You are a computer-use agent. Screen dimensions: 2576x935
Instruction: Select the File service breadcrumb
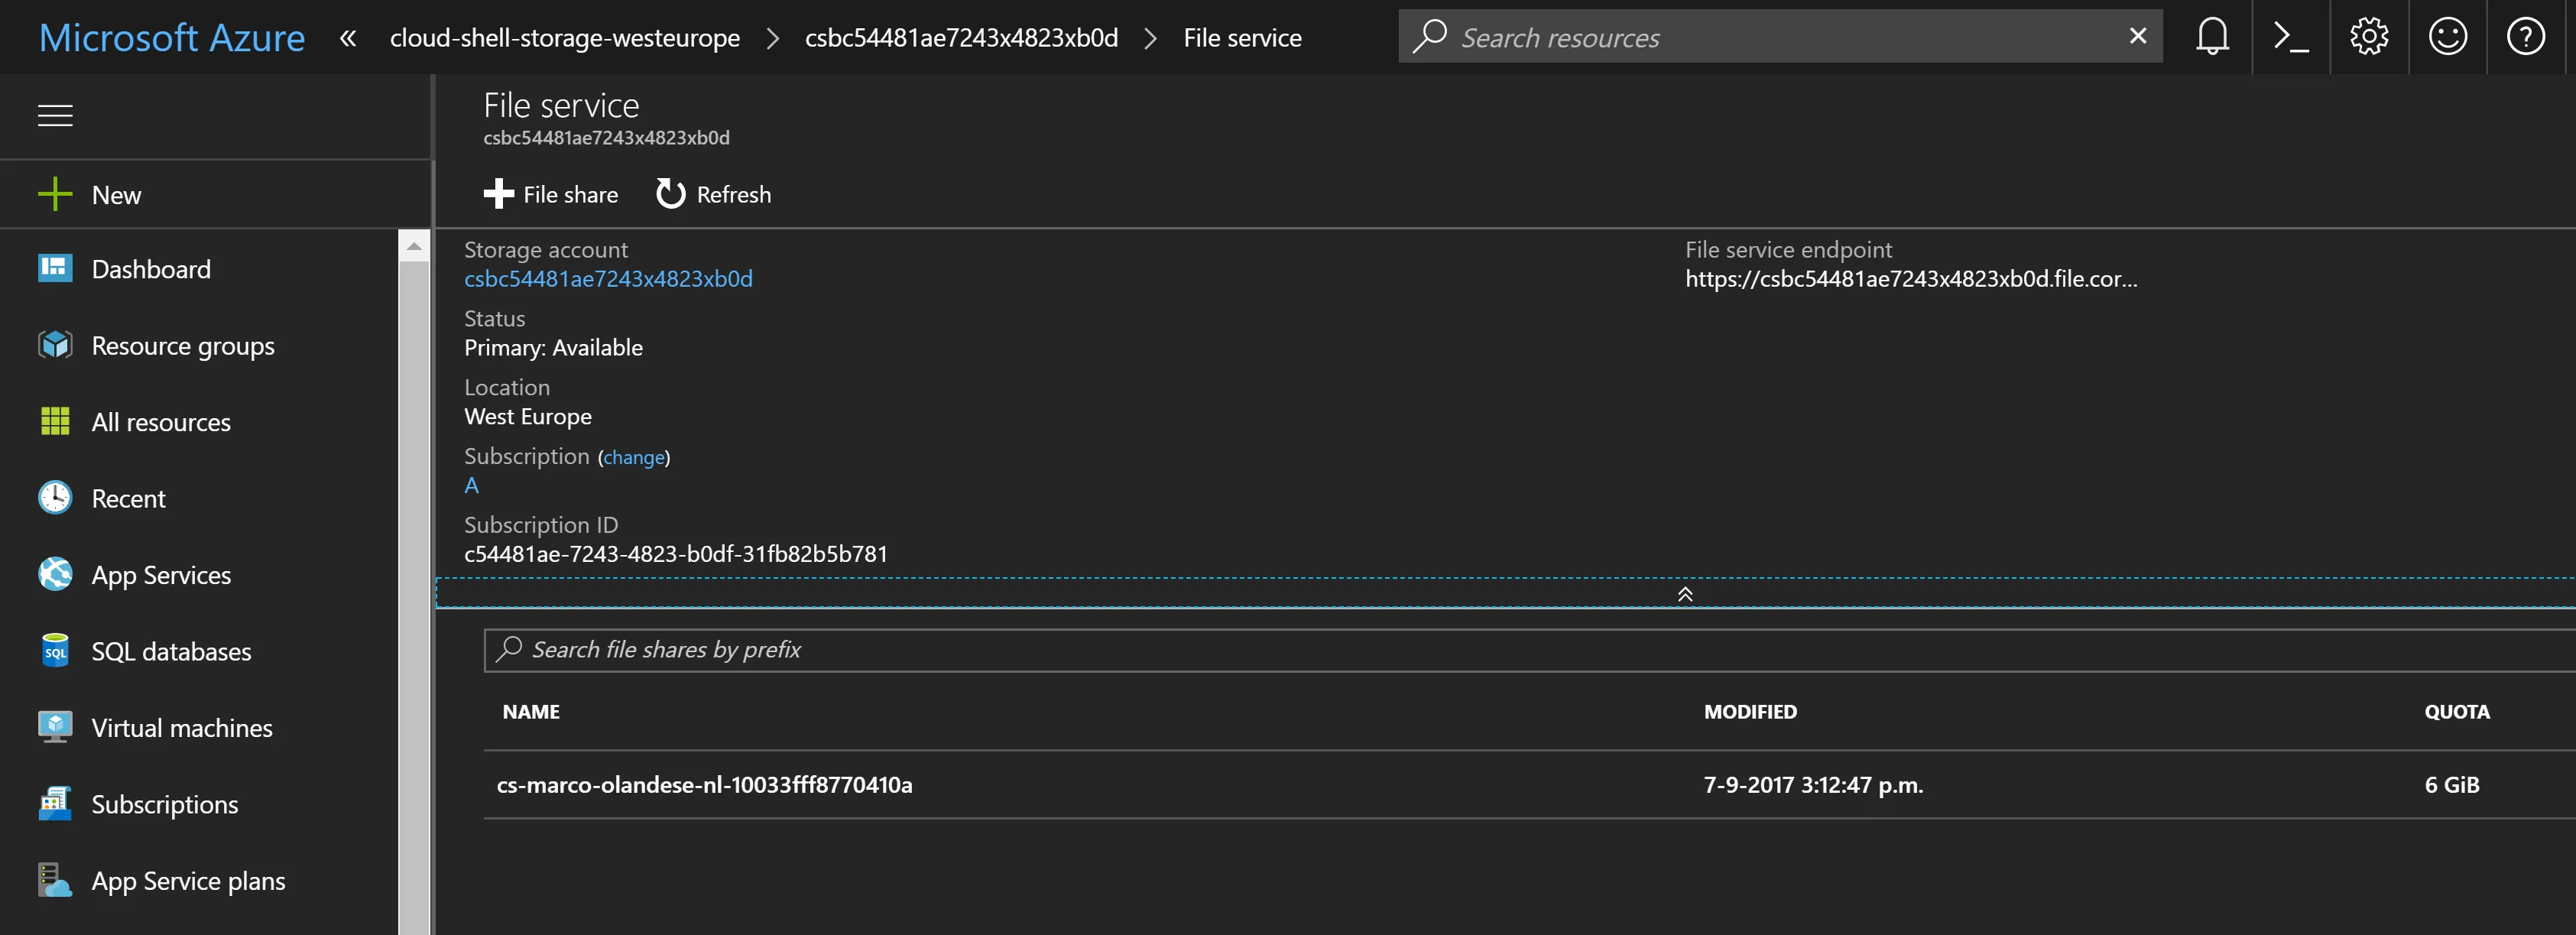(1242, 38)
